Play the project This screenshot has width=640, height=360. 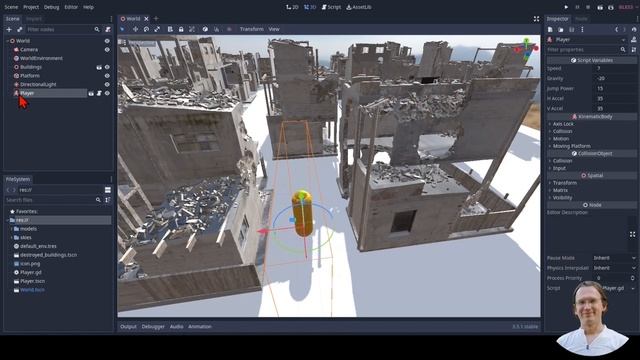(x=566, y=7)
